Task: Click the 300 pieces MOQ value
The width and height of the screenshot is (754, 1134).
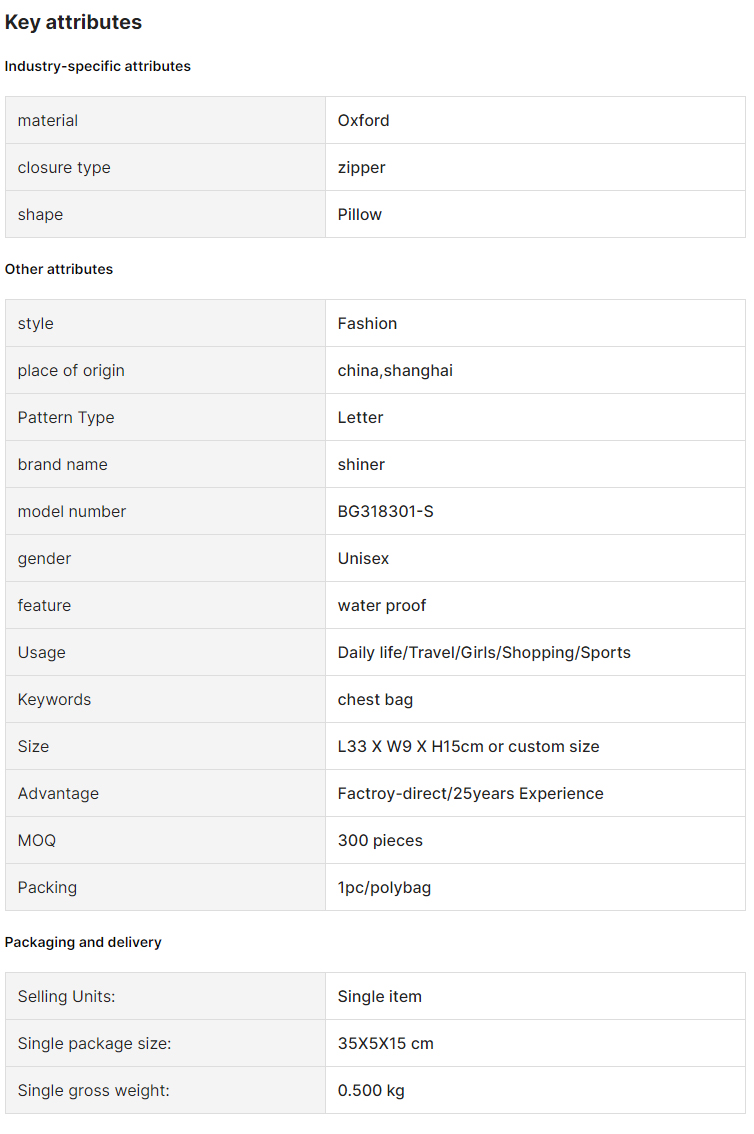Action: 380,841
